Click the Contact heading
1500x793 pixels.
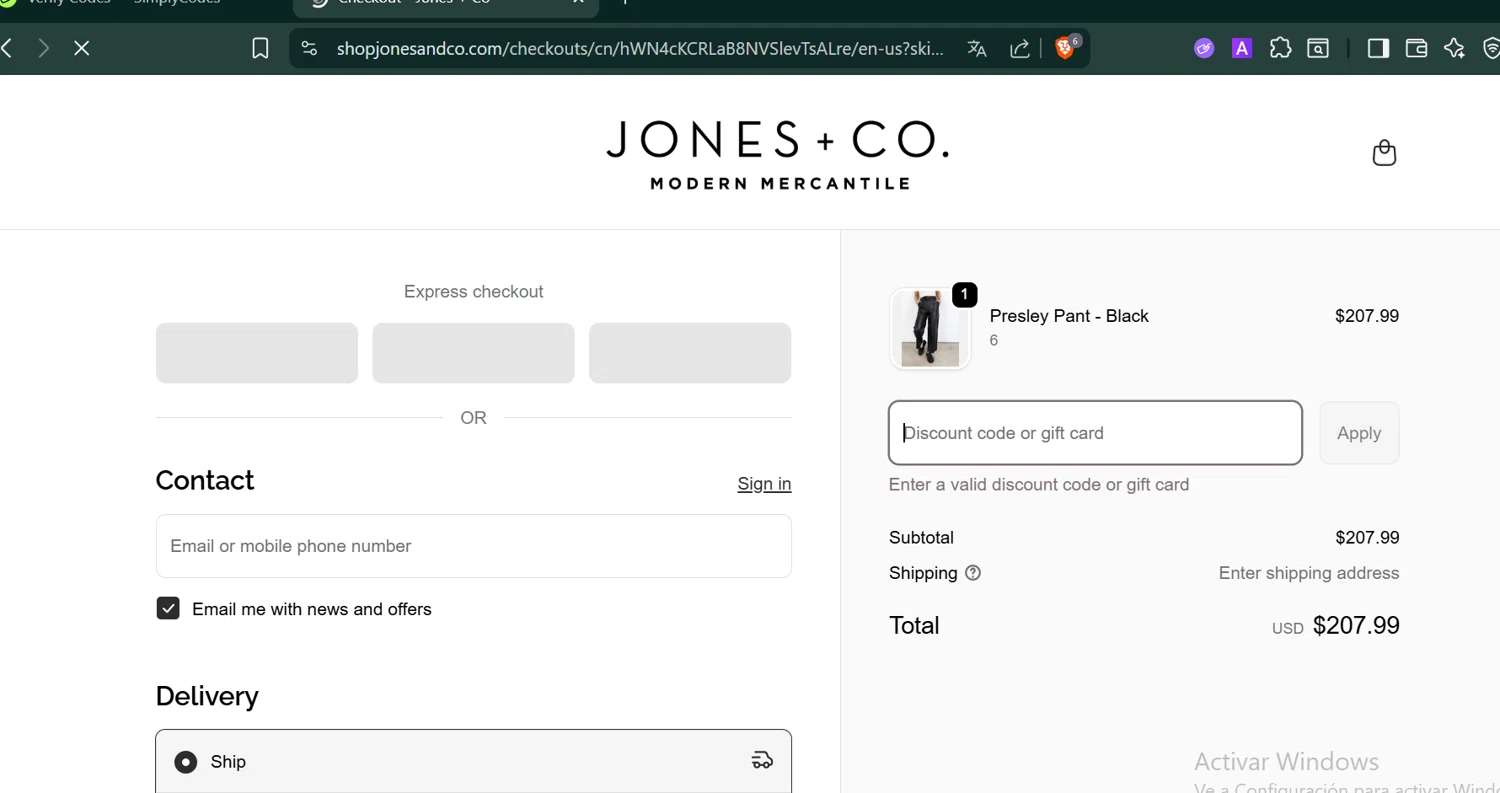point(205,481)
